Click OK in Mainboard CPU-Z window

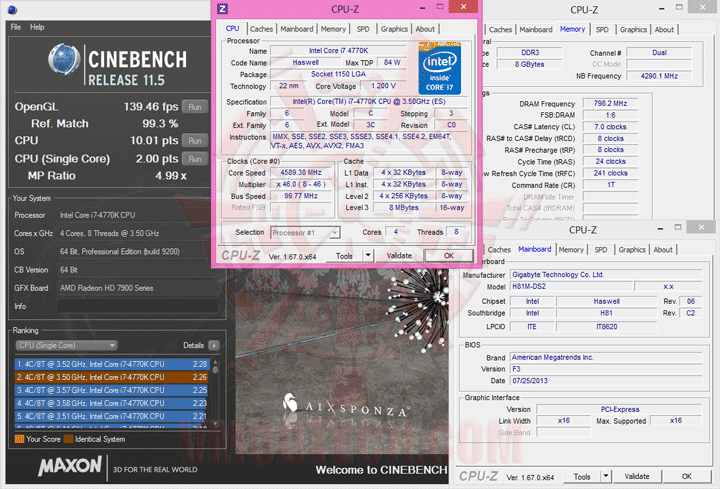(686, 477)
